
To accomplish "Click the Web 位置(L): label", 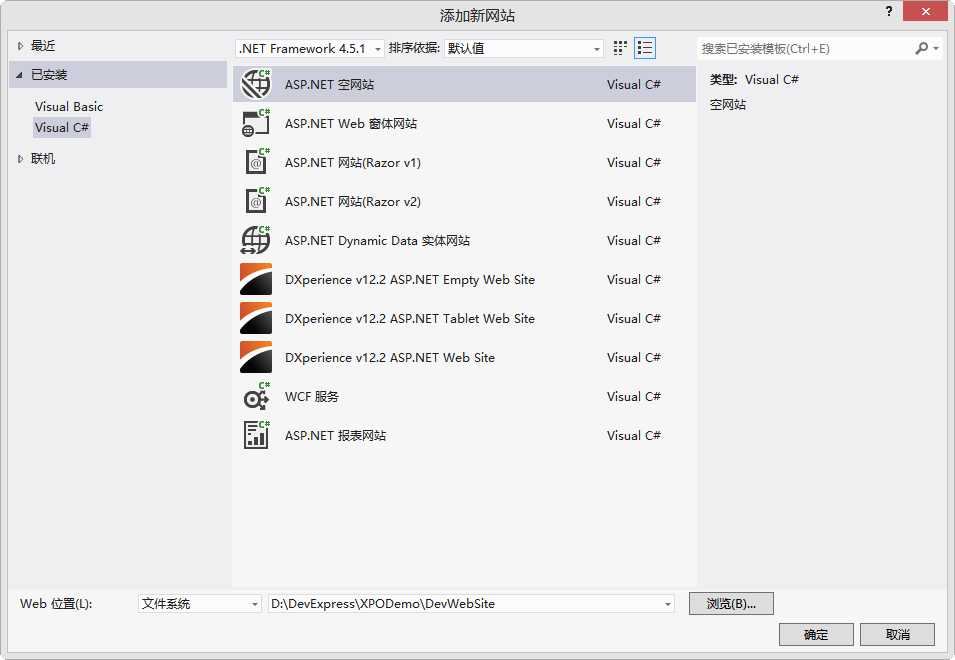I will 56,603.
